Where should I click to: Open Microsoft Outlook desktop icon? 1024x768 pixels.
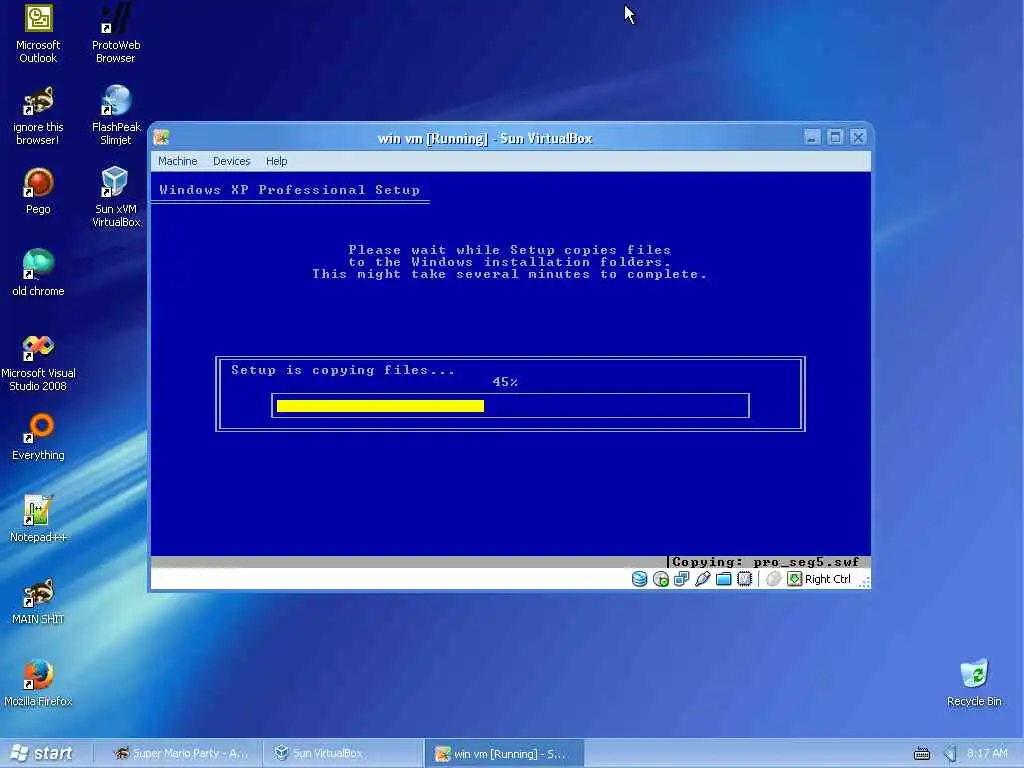point(38,34)
